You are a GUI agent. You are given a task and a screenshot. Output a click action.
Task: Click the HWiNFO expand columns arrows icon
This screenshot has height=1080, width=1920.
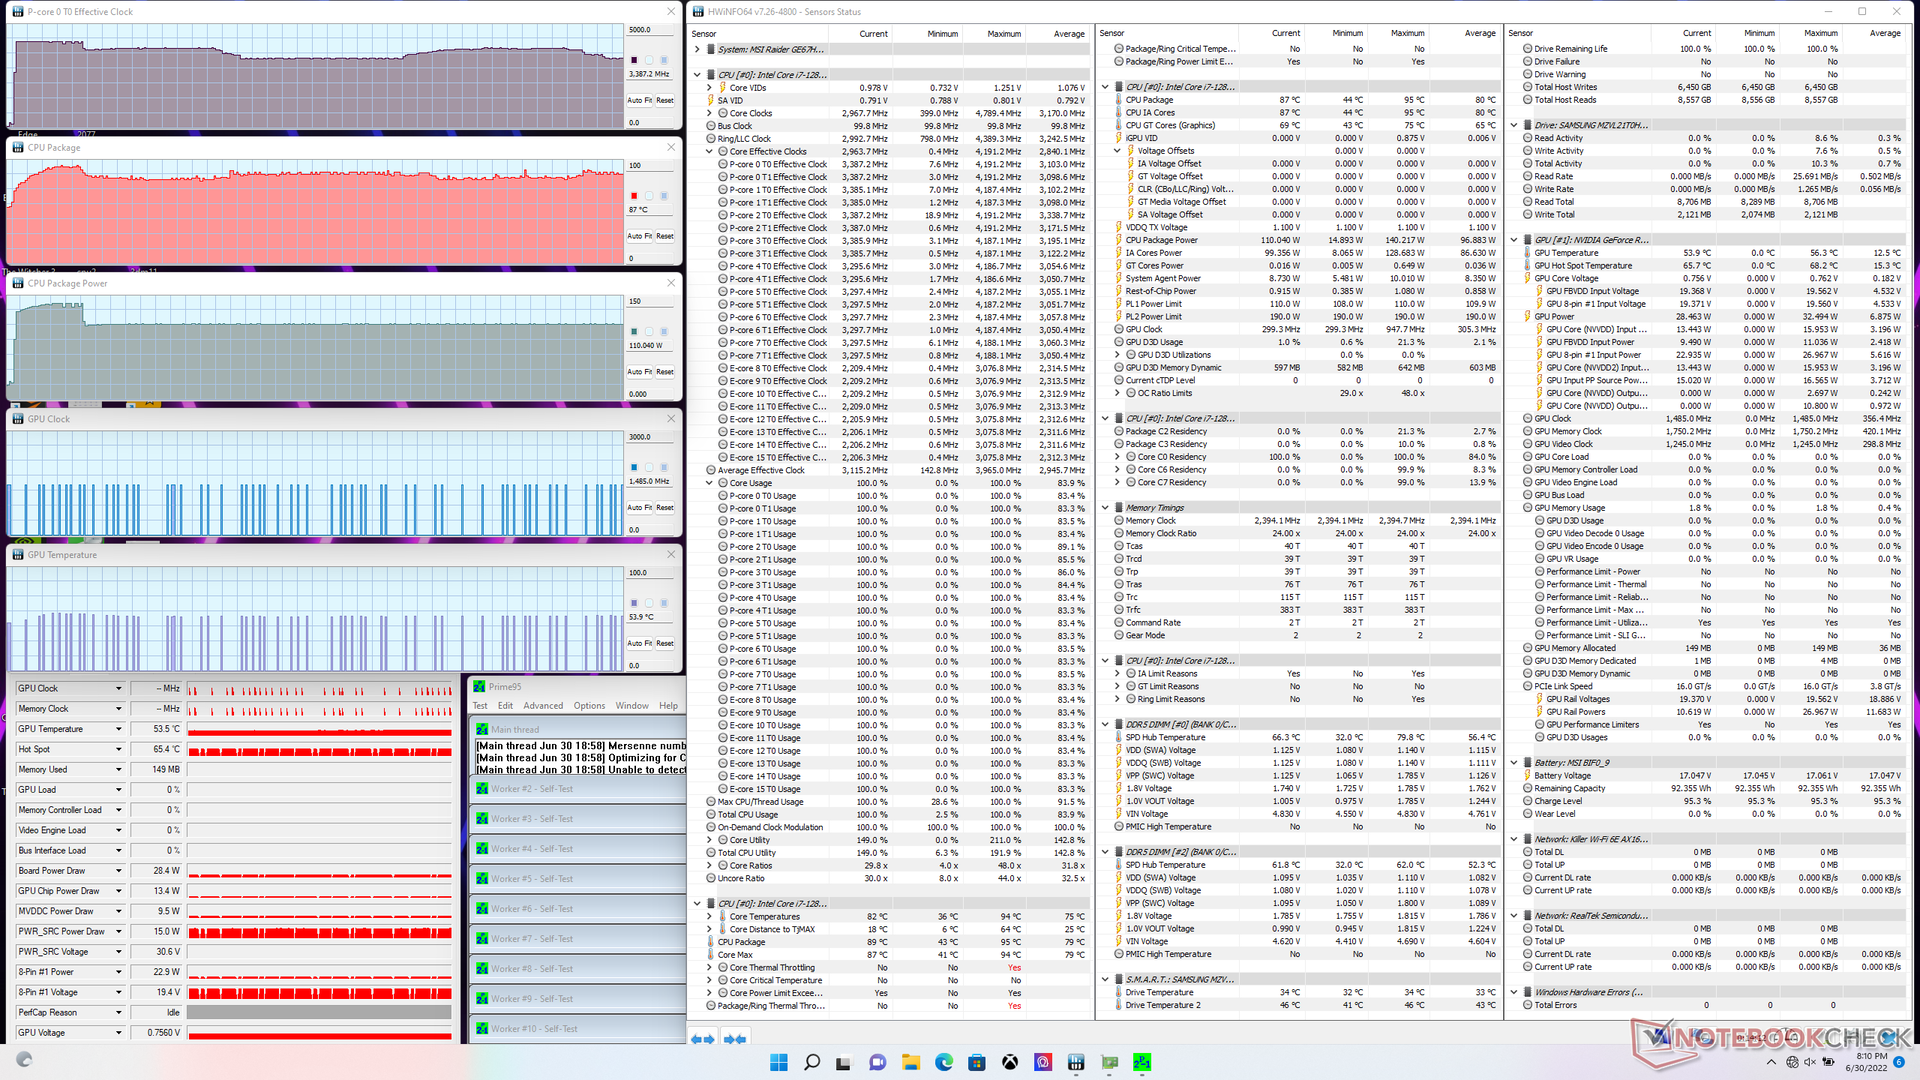(703, 1039)
